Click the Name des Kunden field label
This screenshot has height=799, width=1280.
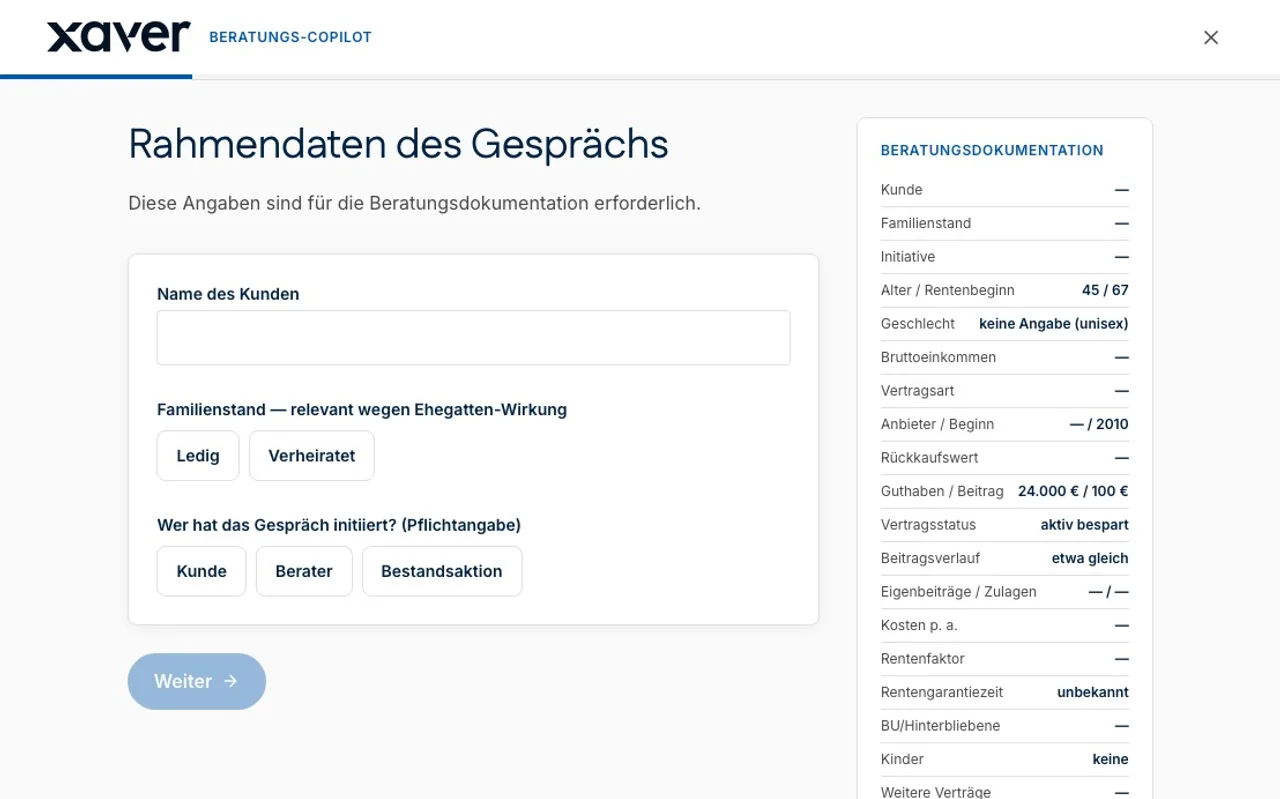(228, 294)
